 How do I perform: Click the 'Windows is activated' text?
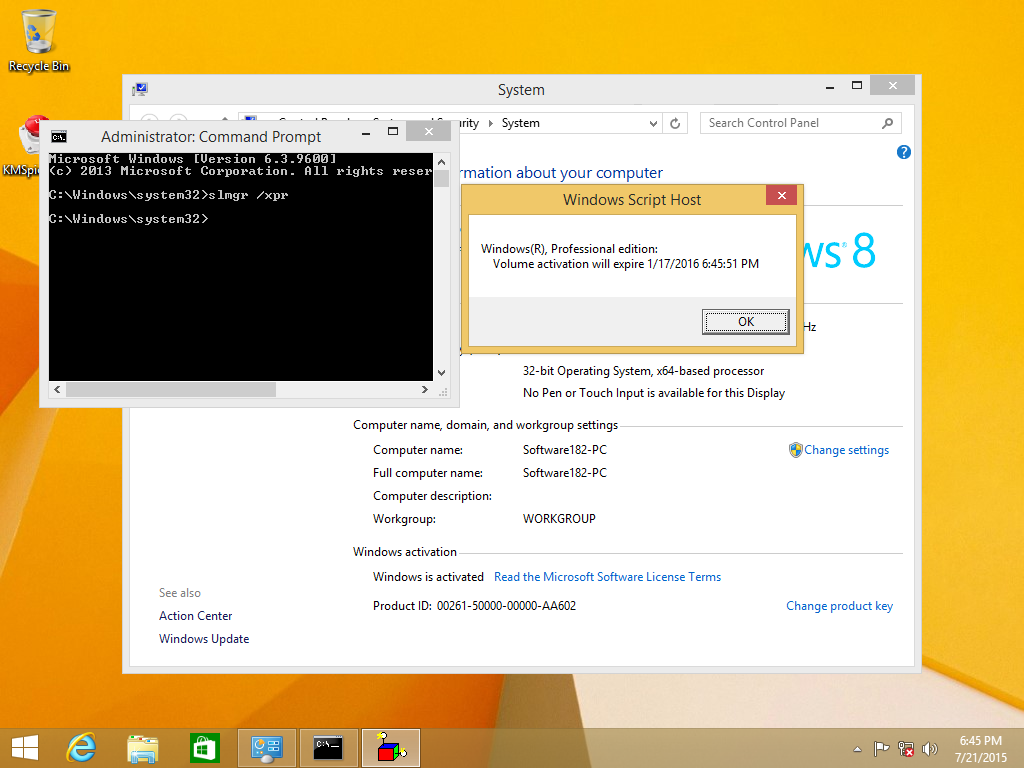[x=428, y=577]
